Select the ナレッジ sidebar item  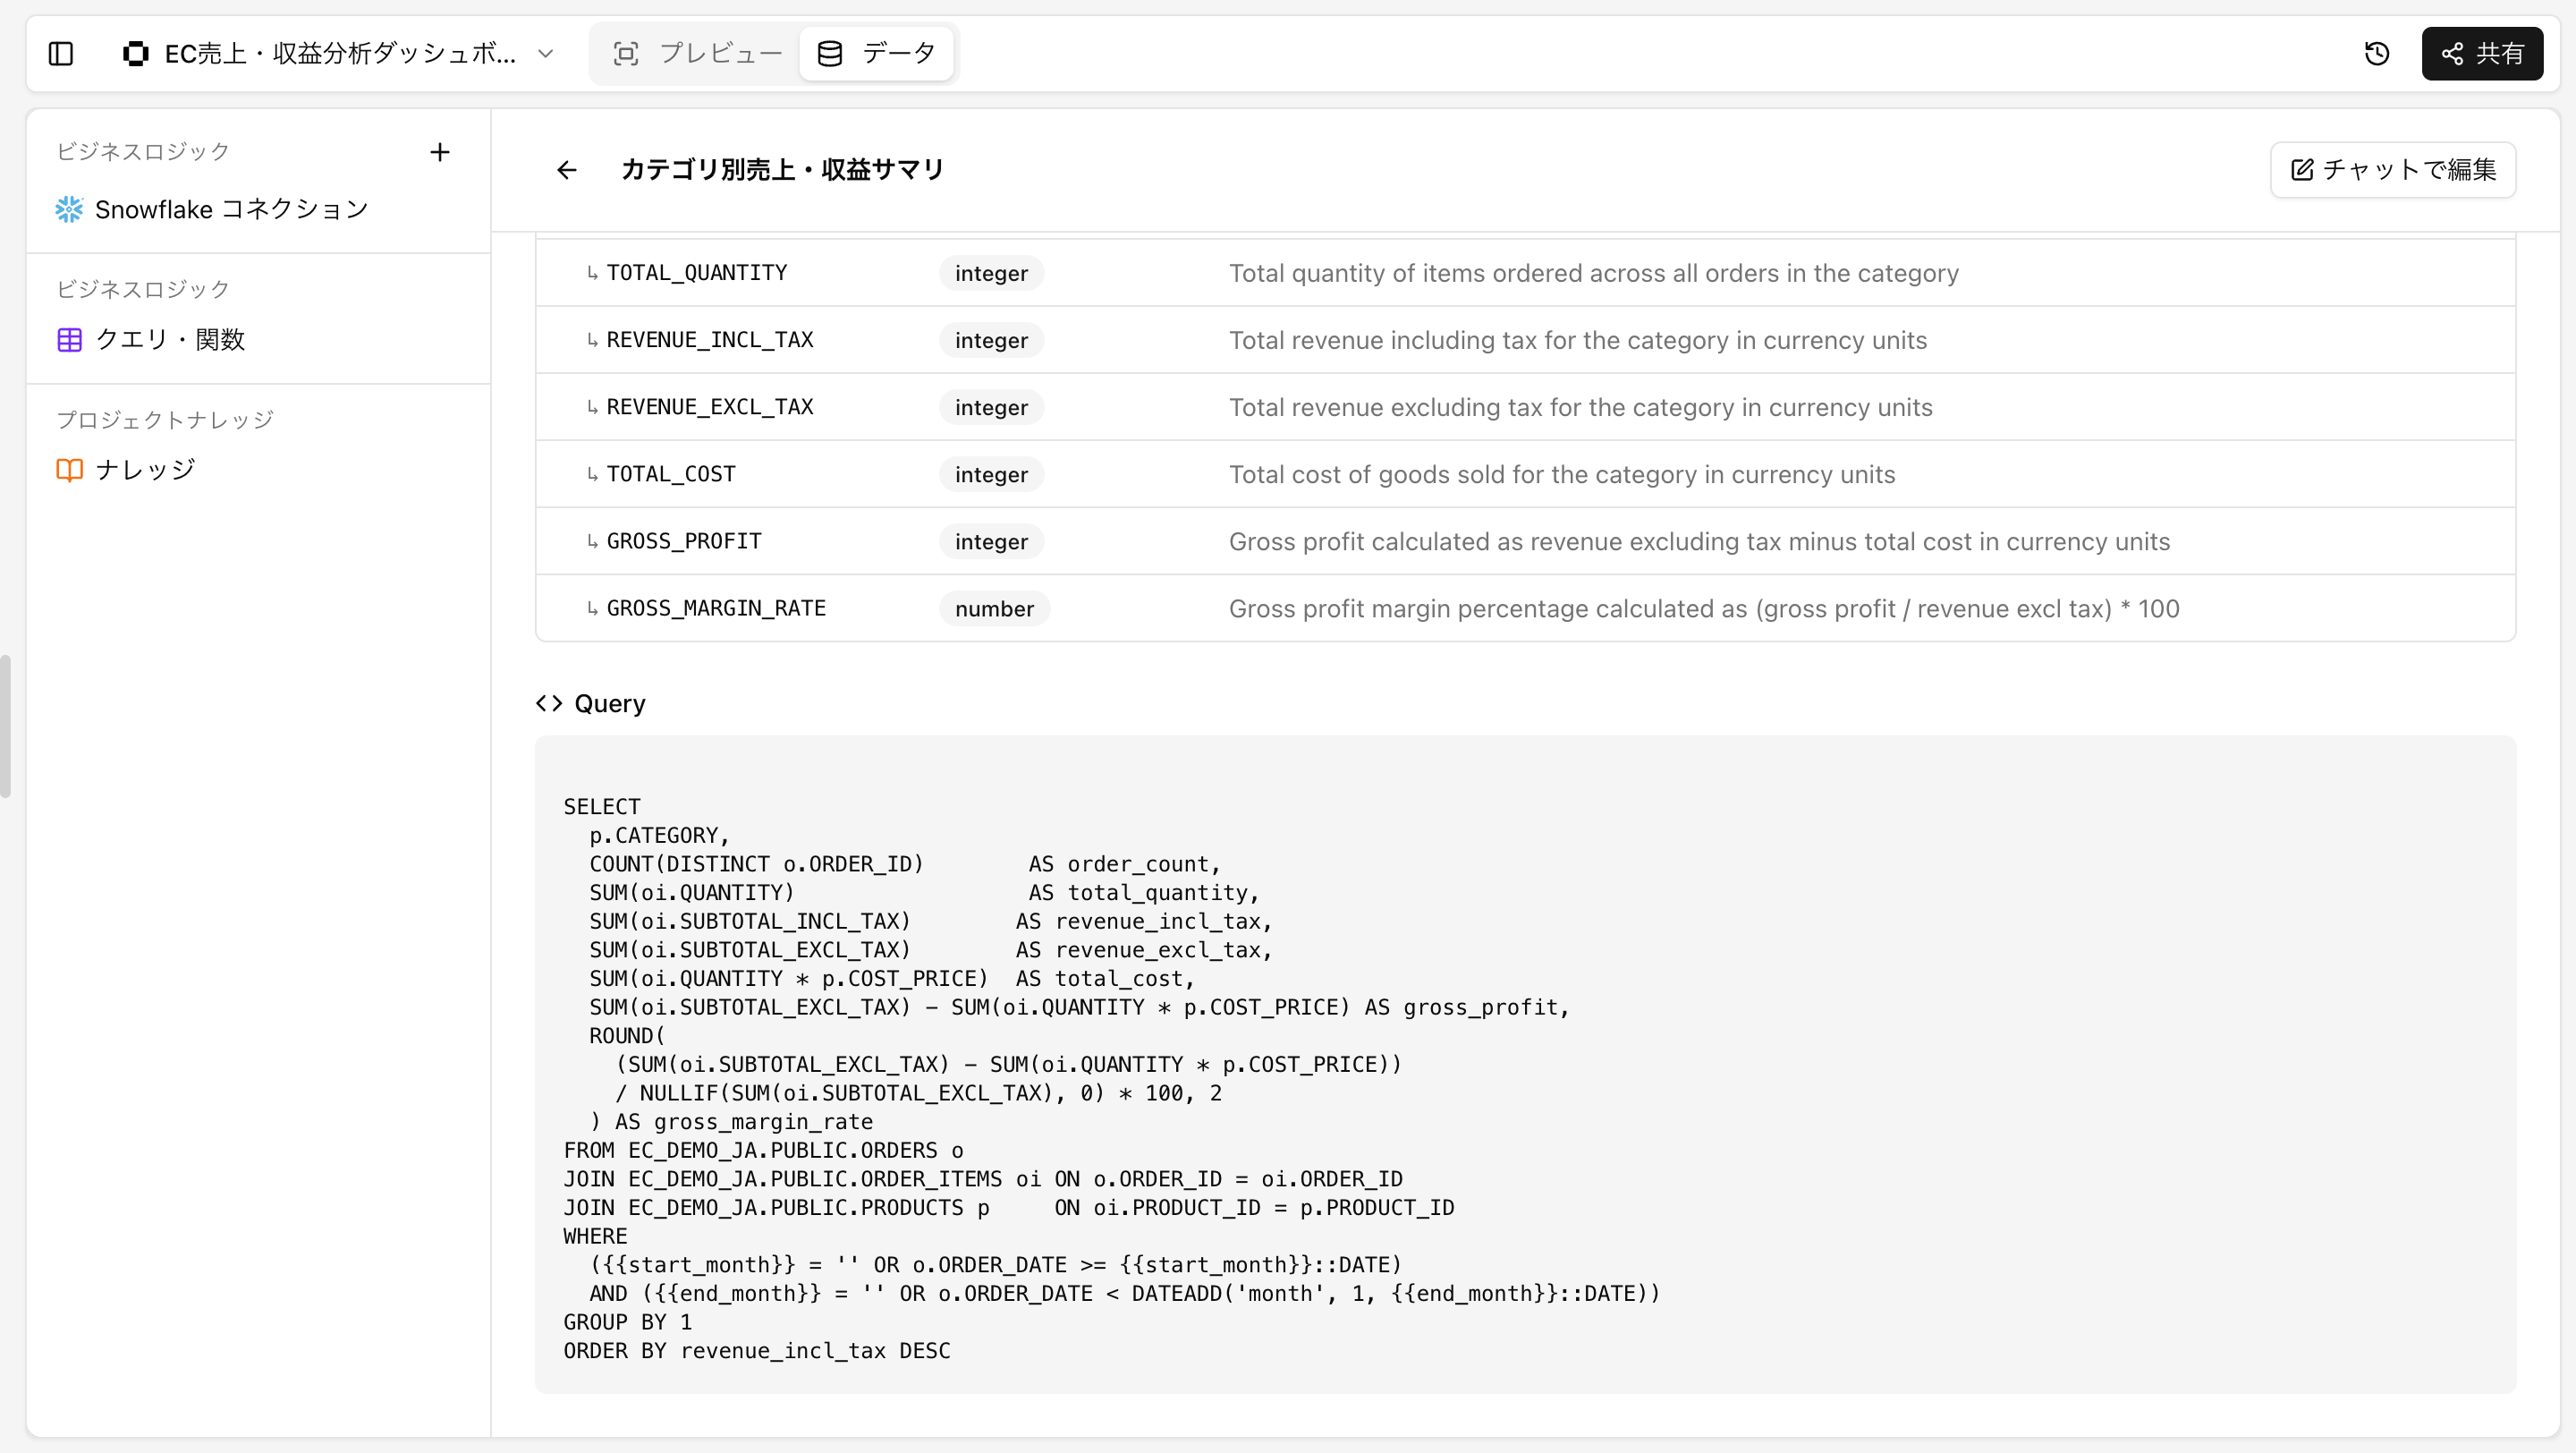pyautogui.click(x=145, y=470)
